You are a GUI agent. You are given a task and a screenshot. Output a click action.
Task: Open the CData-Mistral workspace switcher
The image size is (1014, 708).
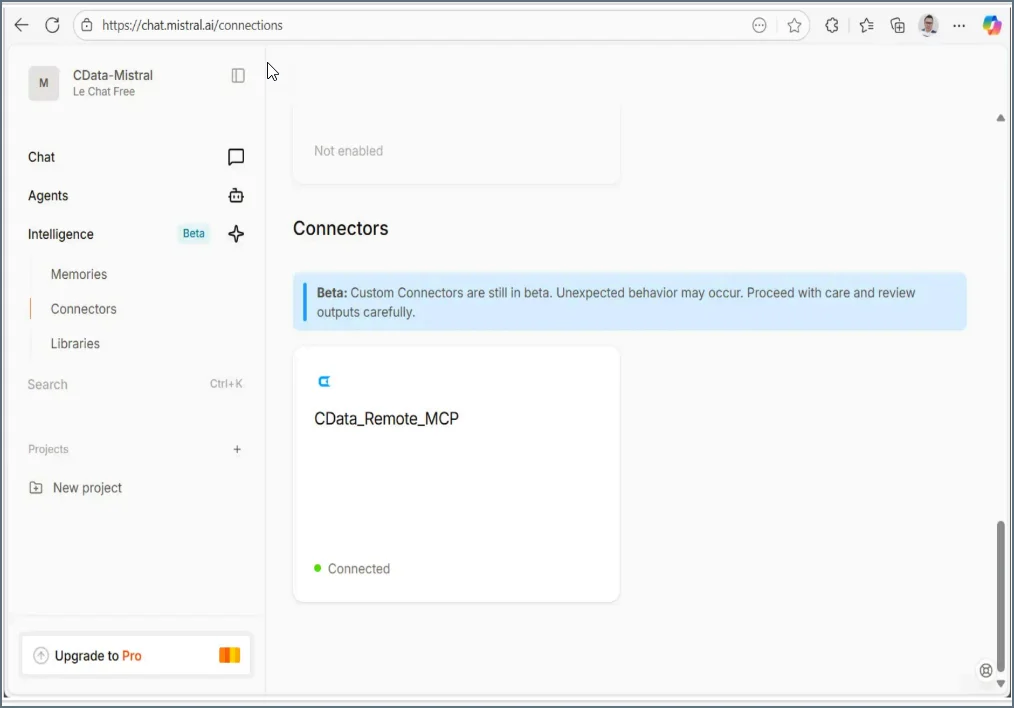(x=113, y=83)
